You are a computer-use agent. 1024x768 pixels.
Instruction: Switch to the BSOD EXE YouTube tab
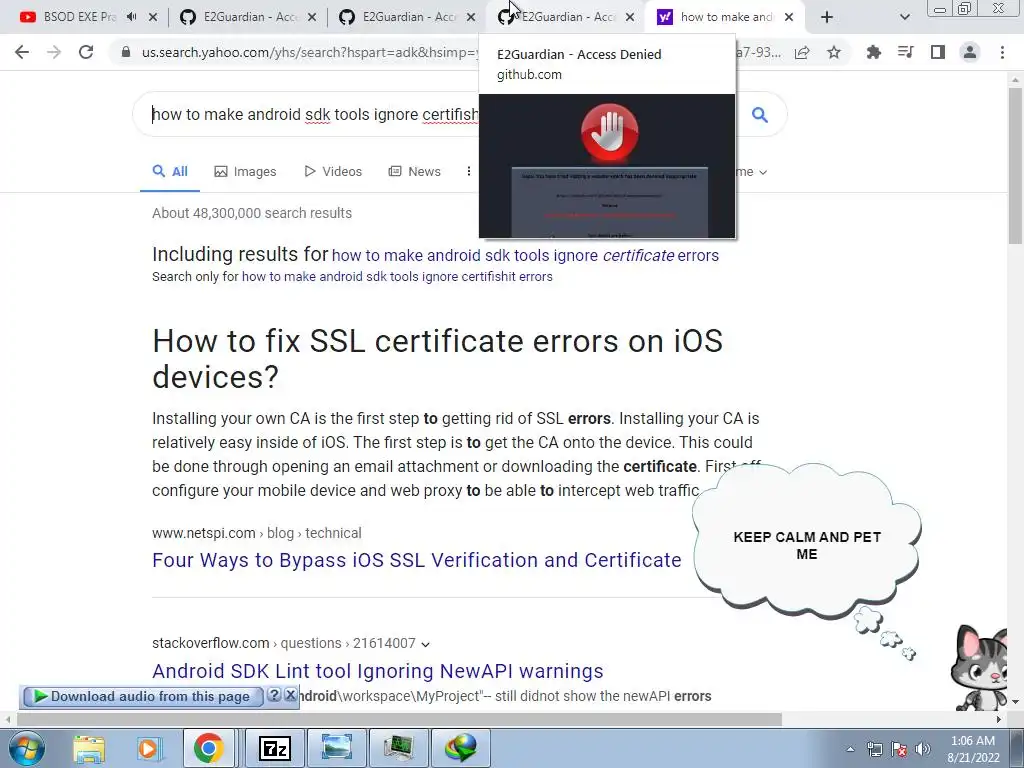(x=78, y=17)
